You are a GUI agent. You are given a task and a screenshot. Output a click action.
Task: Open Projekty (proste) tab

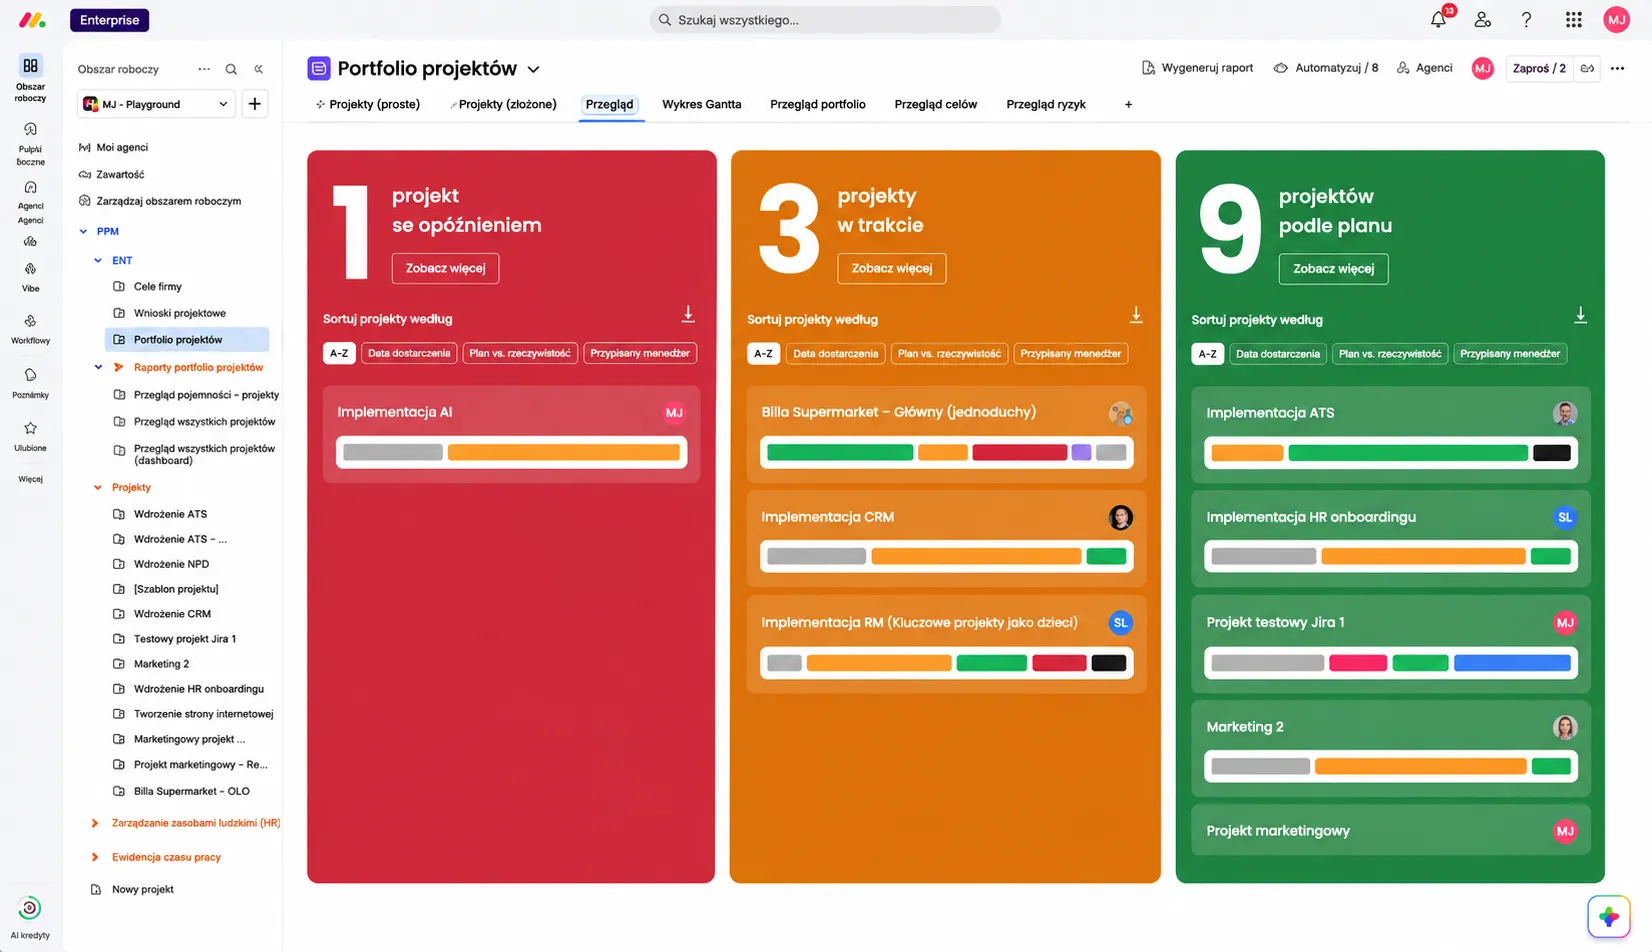pyautogui.click(x=368, y=104)
